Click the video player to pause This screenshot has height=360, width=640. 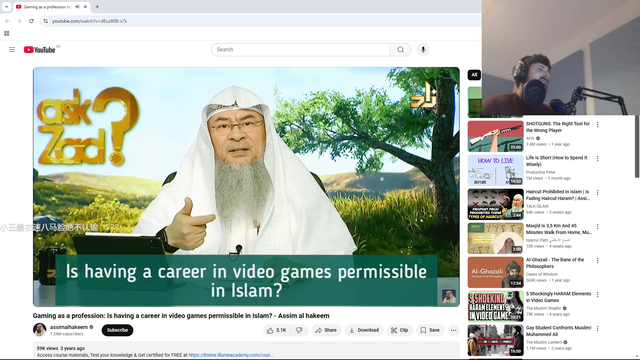tap(246, 187)
